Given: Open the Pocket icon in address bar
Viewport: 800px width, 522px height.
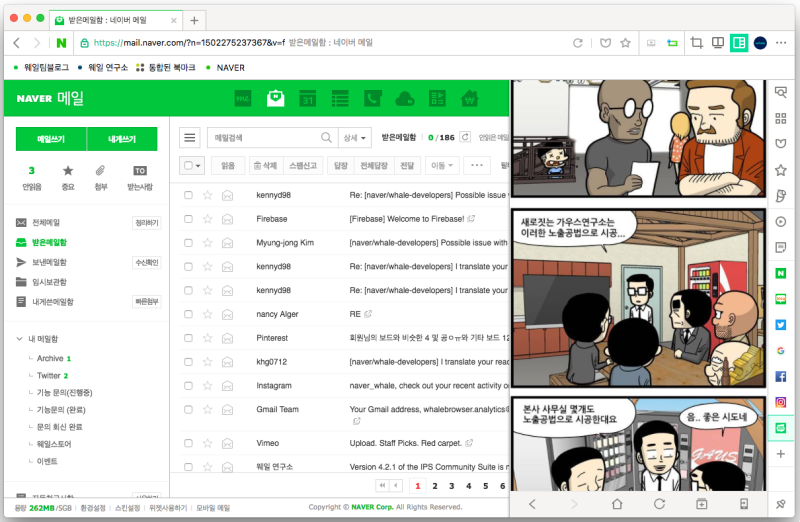Looking at the screenshot, I should 605,43.
